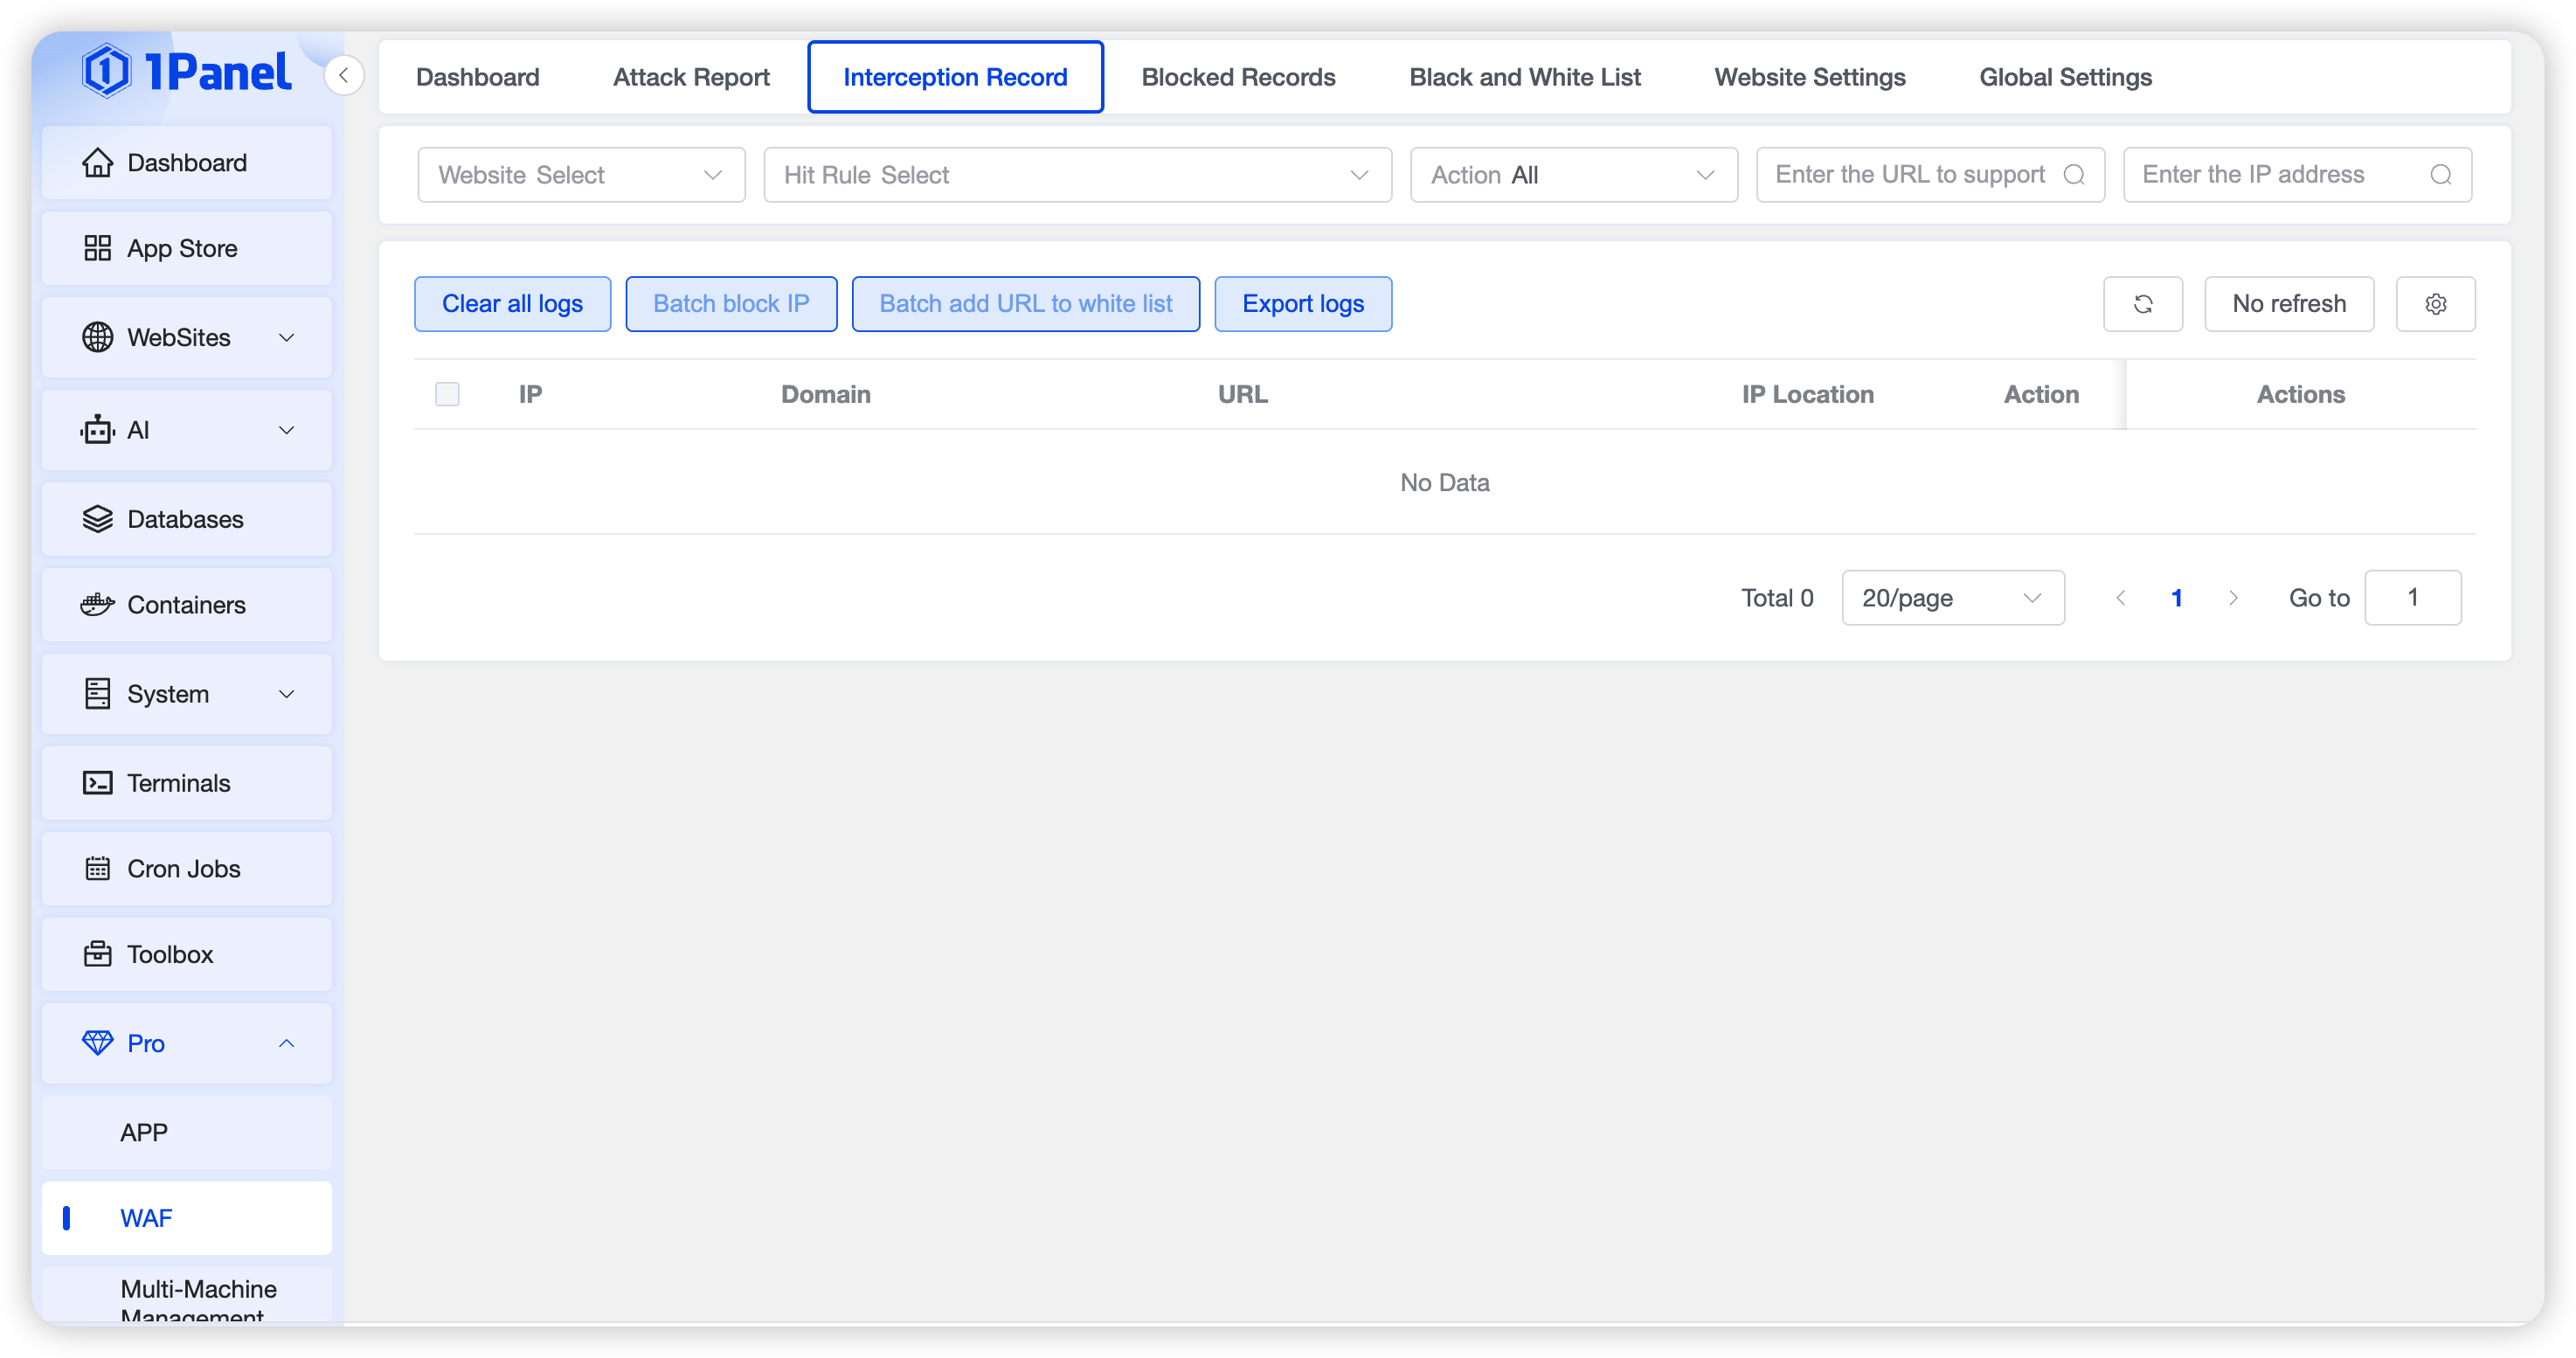This screenshot has height=1358, width=2576.
Task: Click the Databases stack icon
Action: (97, 519)
